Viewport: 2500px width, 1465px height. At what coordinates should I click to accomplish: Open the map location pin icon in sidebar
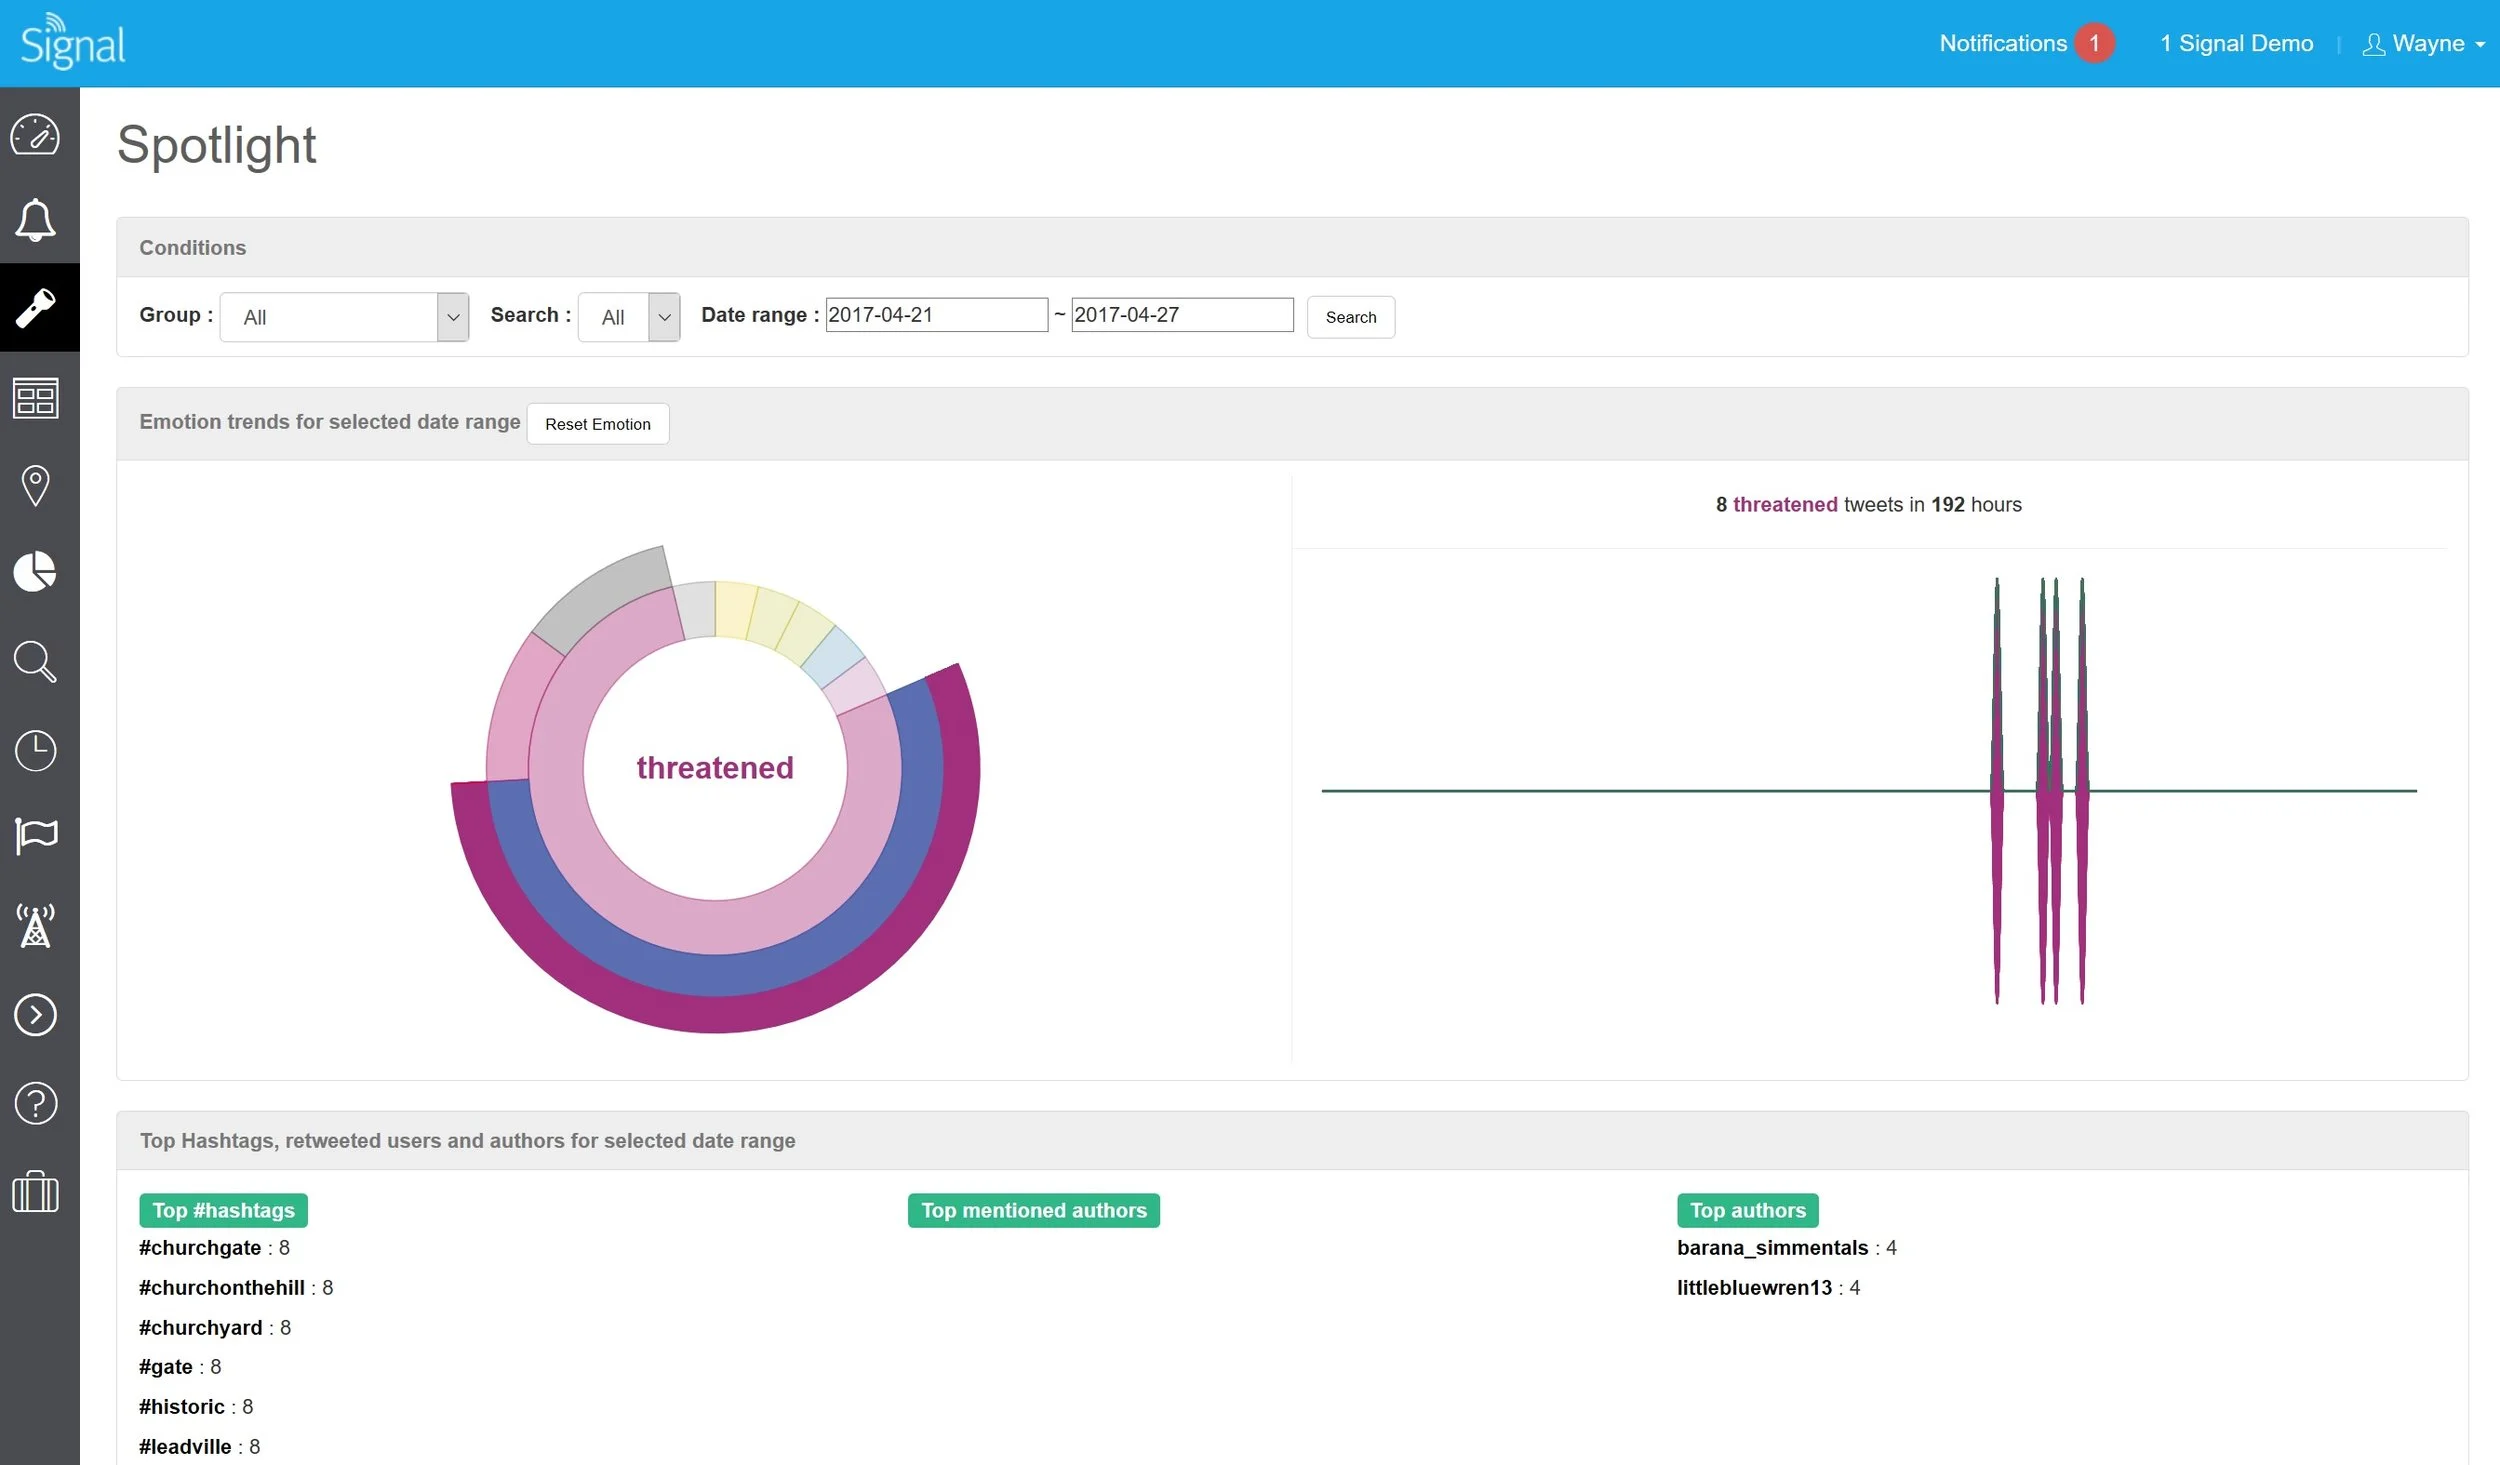pos(36,485)
